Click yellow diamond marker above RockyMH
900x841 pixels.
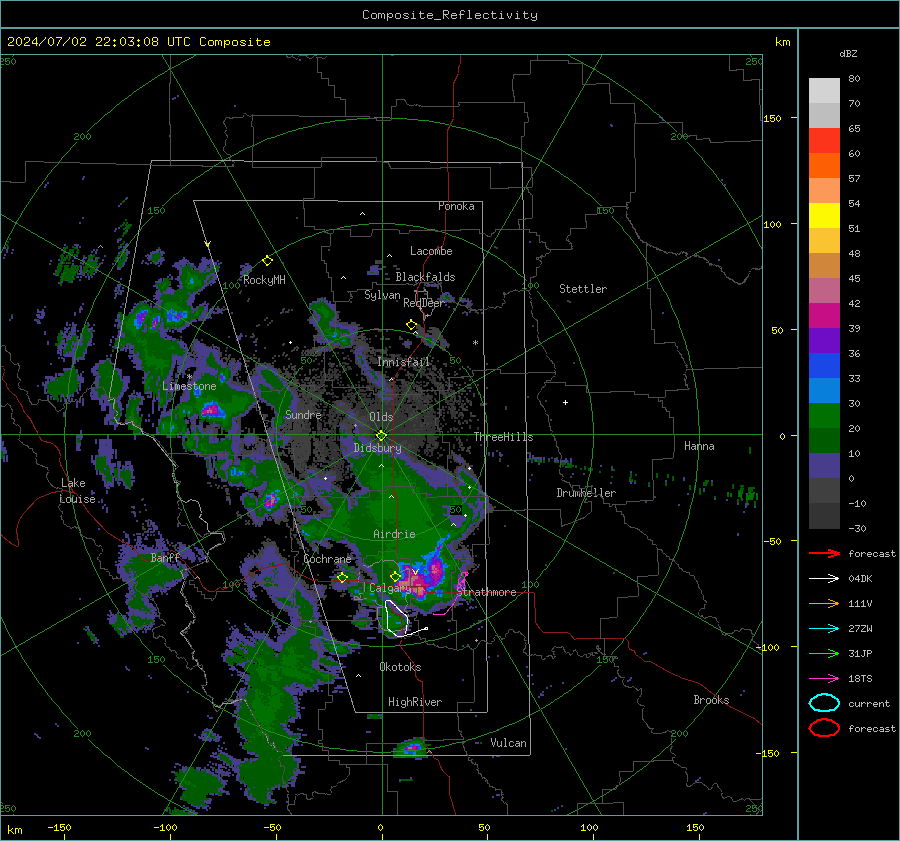(x=267, y=261)
